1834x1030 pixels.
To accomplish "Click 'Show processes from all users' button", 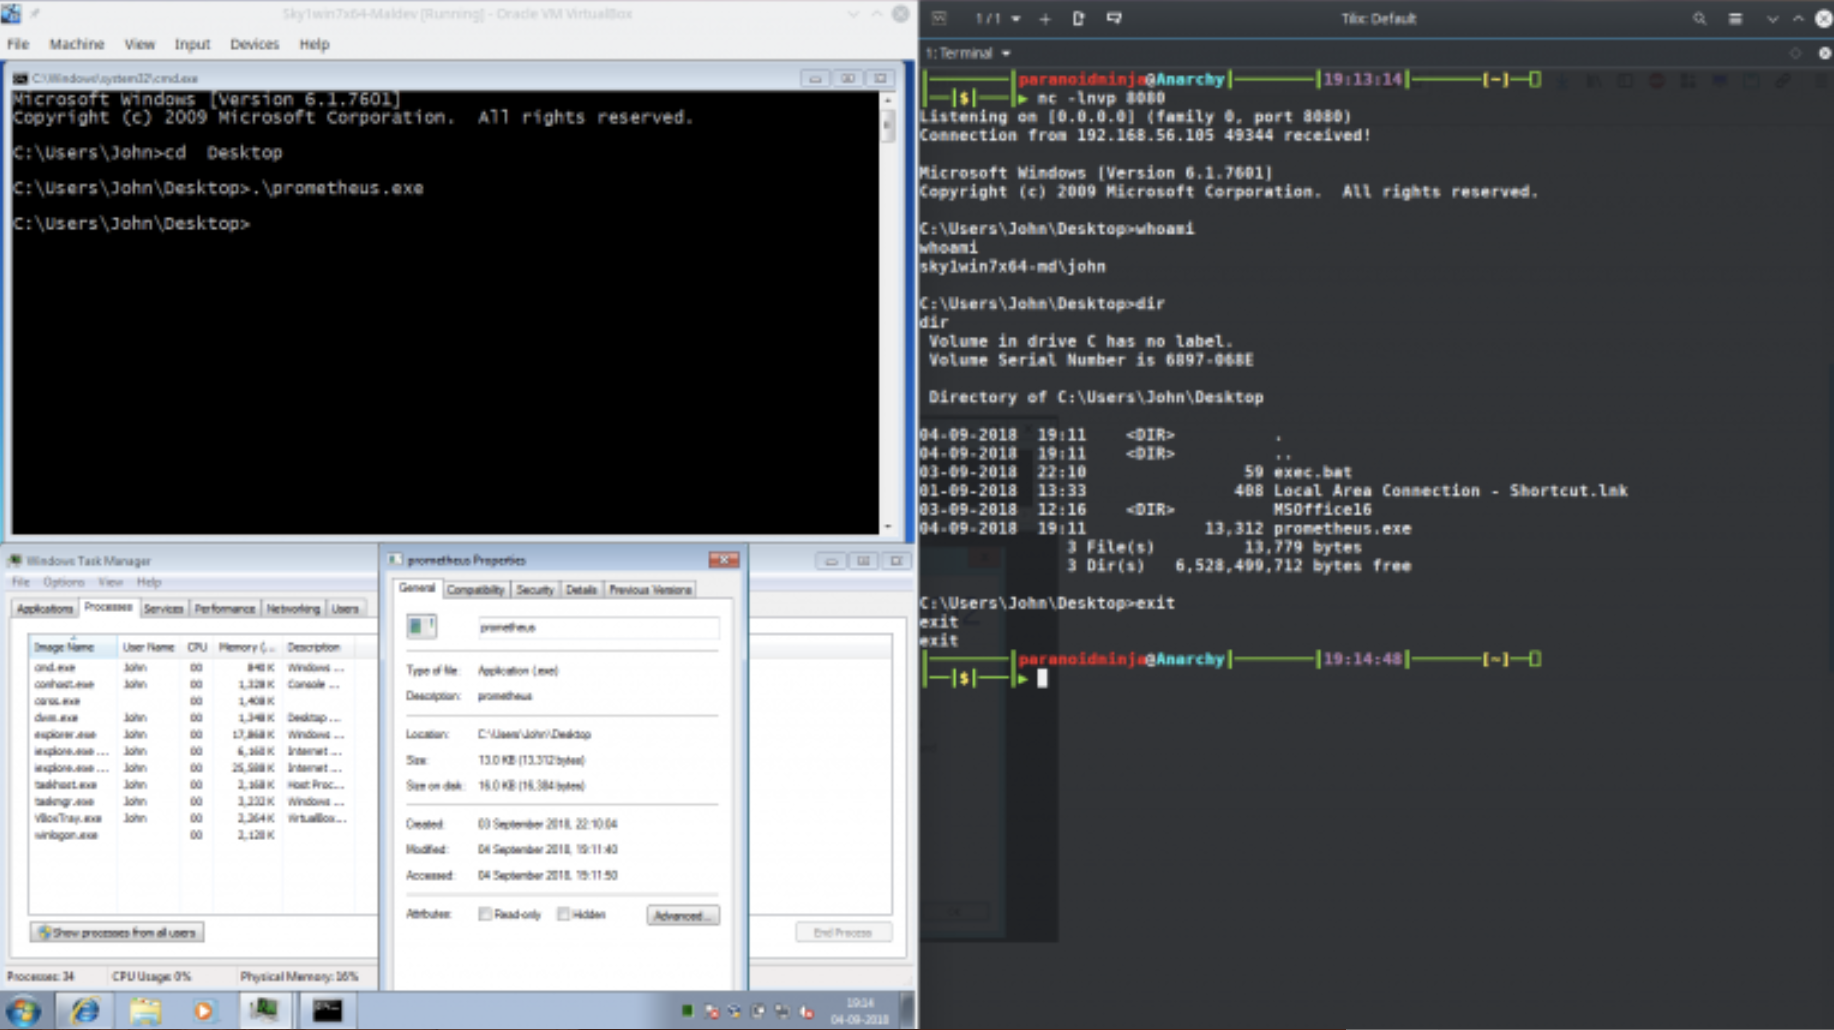I will pos(117,932).
